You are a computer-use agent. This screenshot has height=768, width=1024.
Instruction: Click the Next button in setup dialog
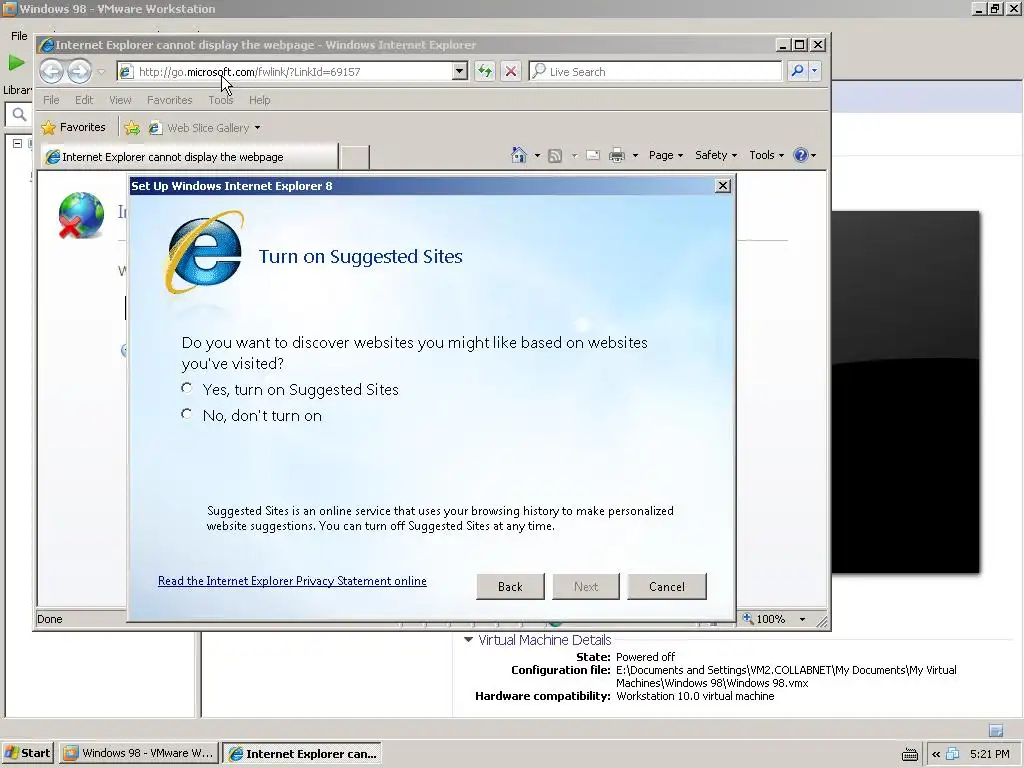click(x=586, y=586)
